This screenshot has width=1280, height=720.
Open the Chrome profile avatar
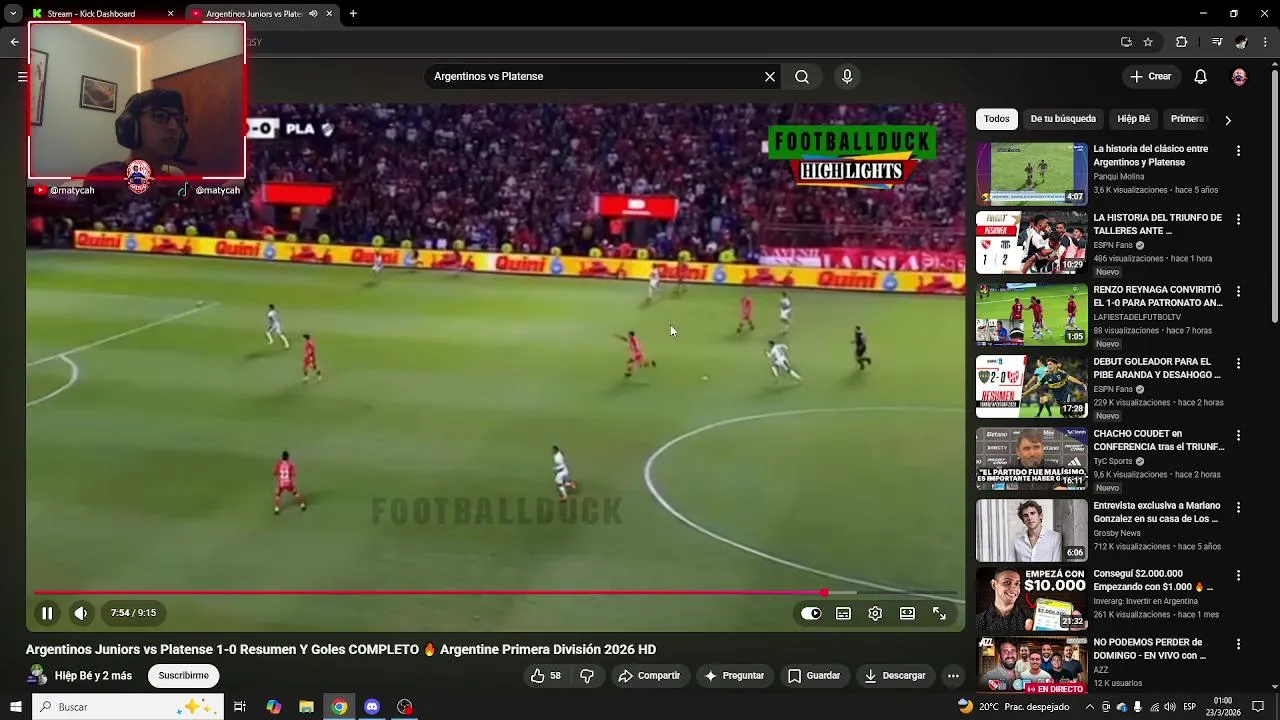(x=1241, y=42)
